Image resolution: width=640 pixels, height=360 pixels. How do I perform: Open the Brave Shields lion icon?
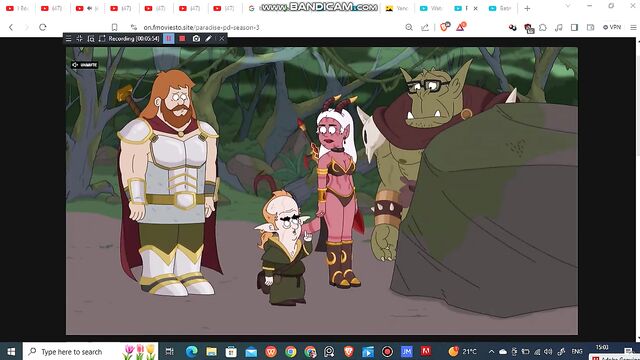444,27
